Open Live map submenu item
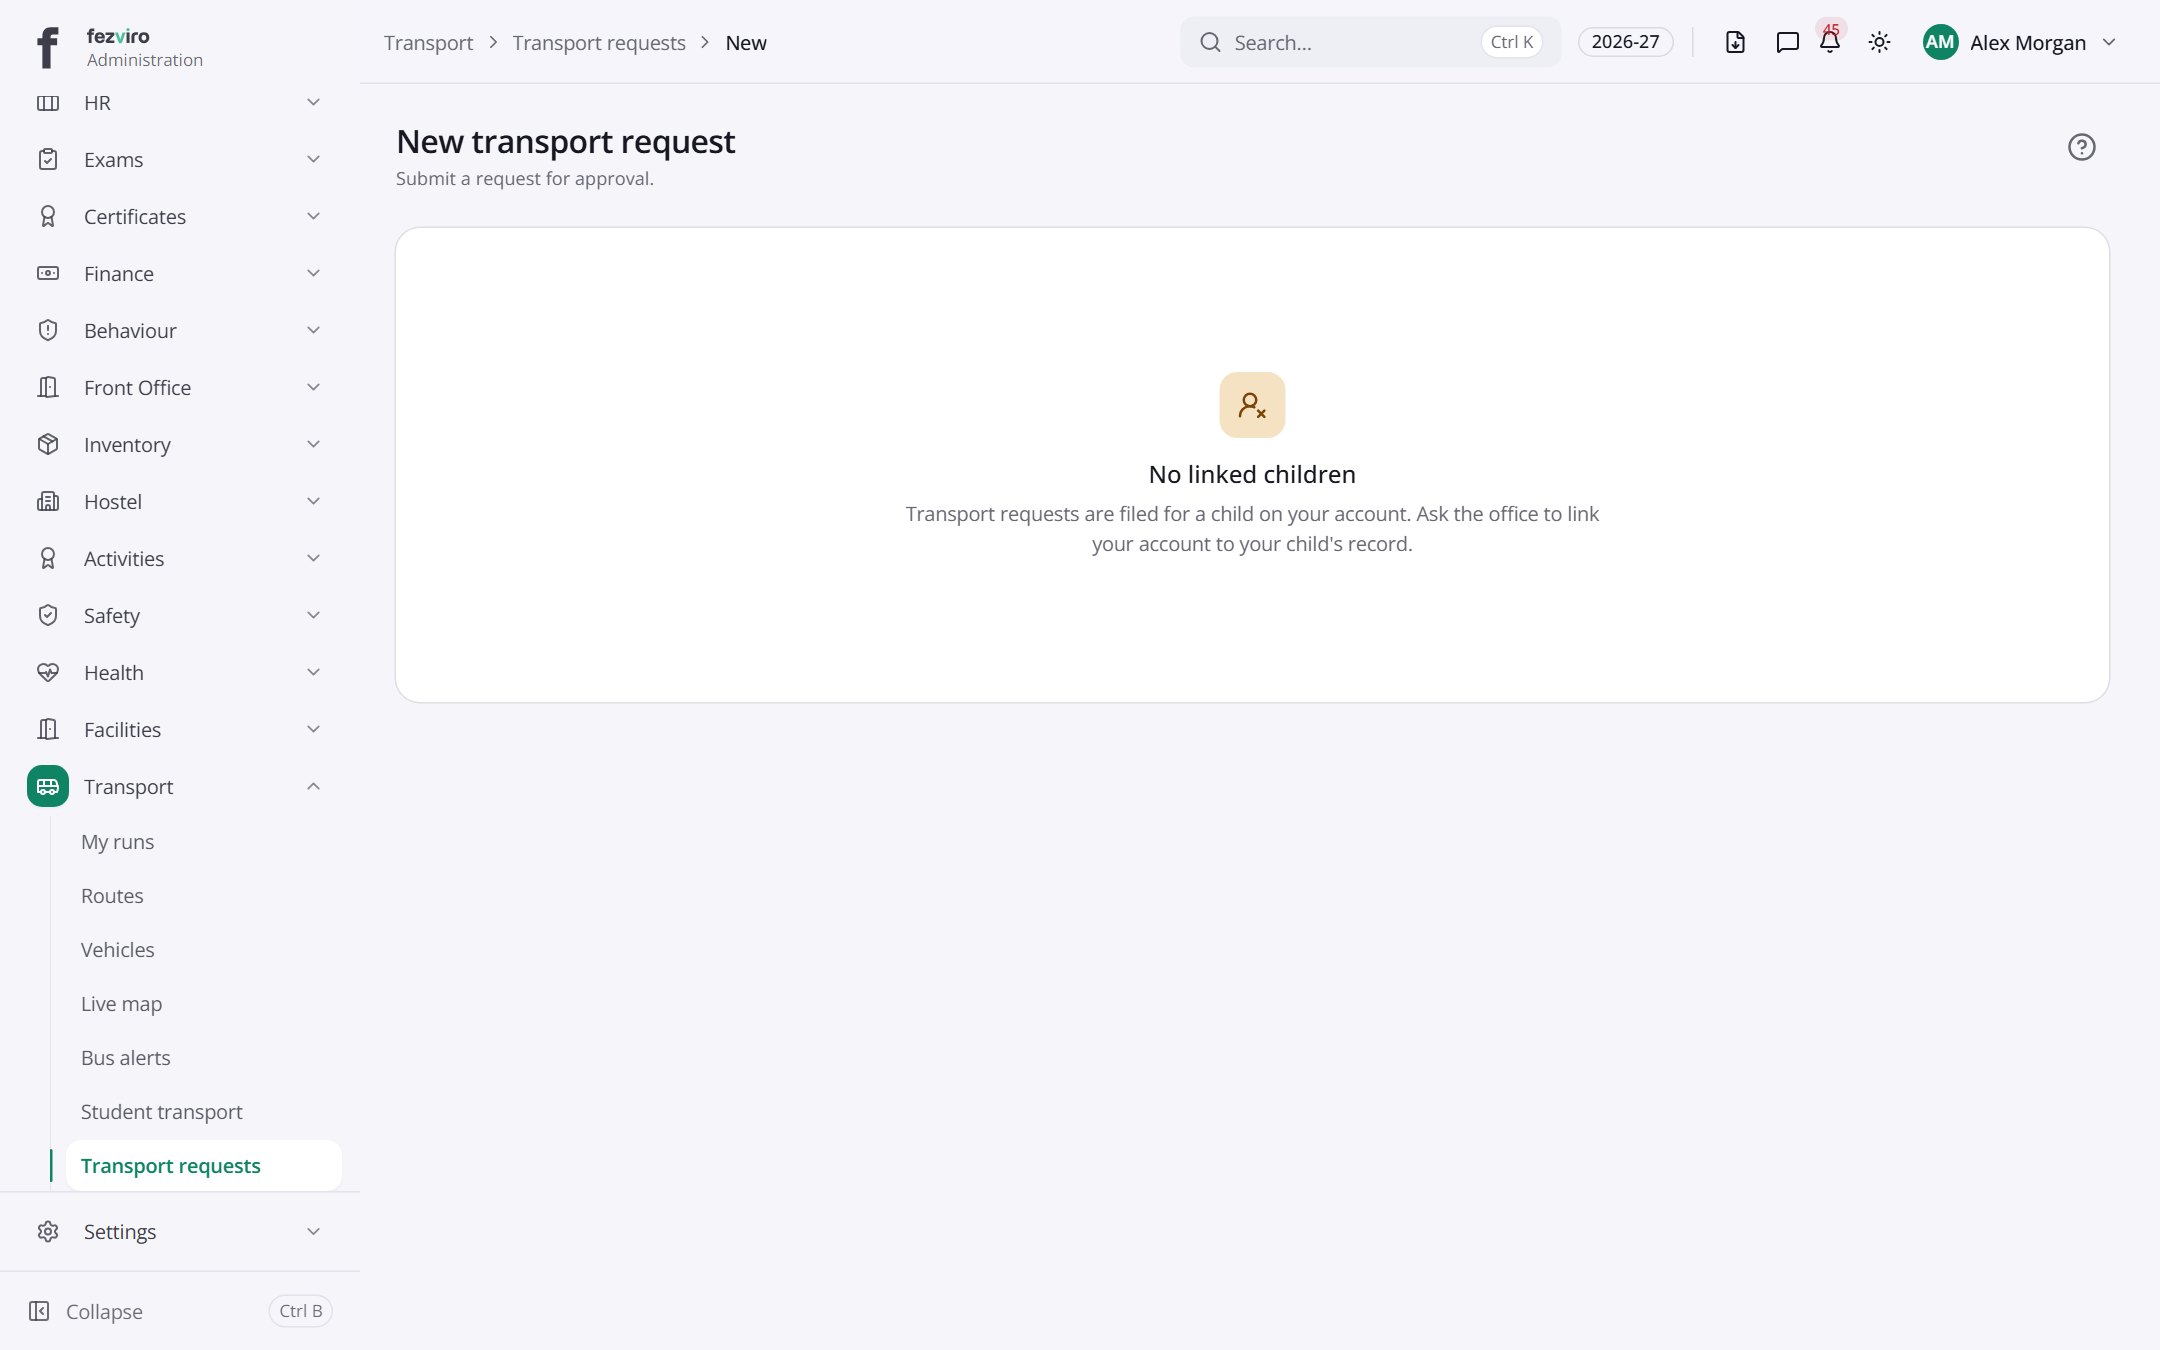2160x1350 pixels. pyautogui.click(x=204, y=1004)
